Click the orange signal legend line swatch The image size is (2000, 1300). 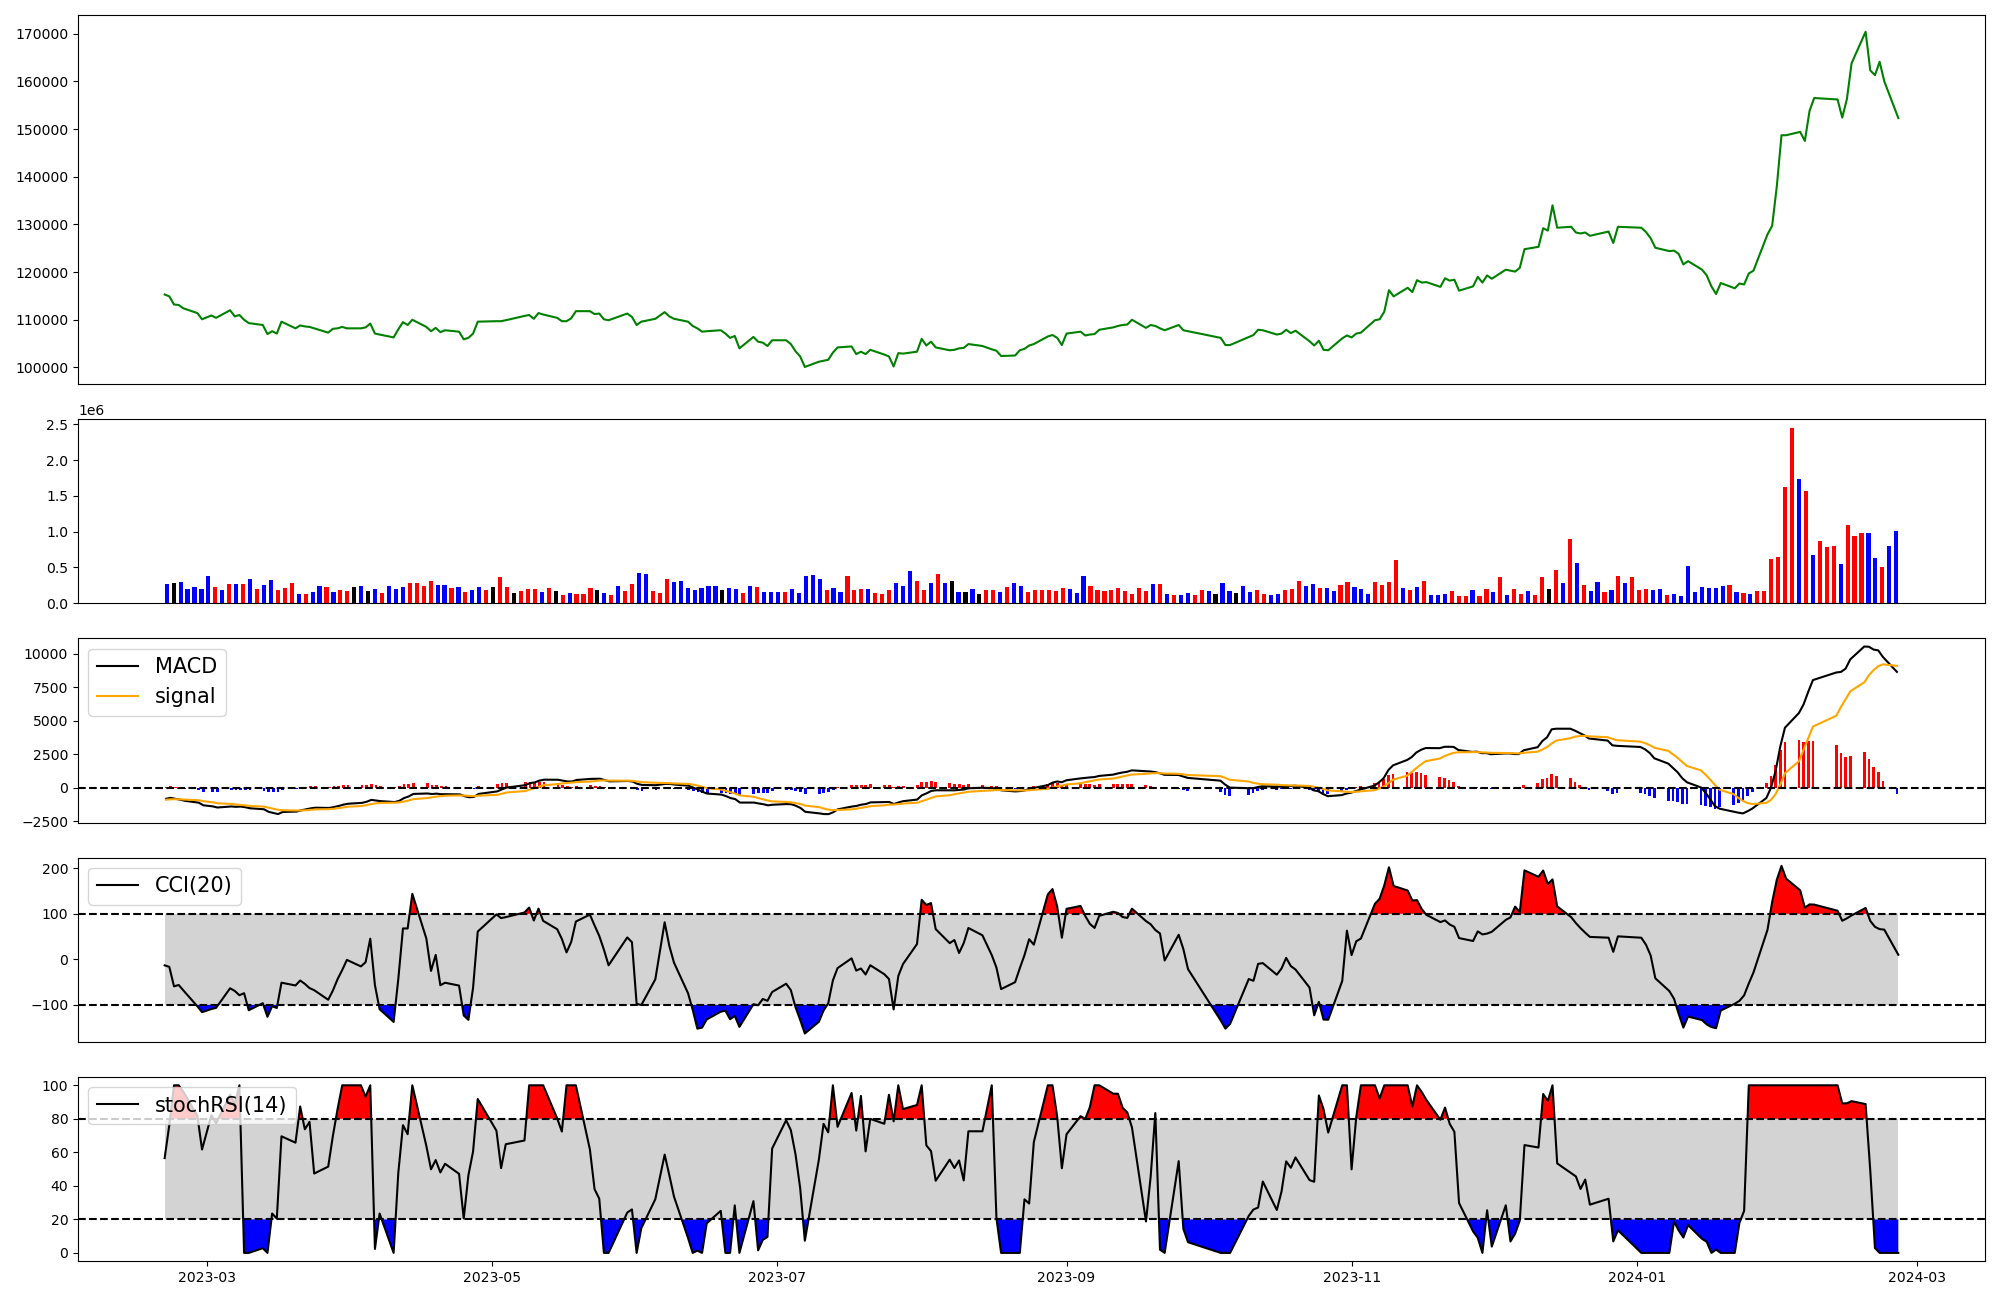(x=117, y=696)
